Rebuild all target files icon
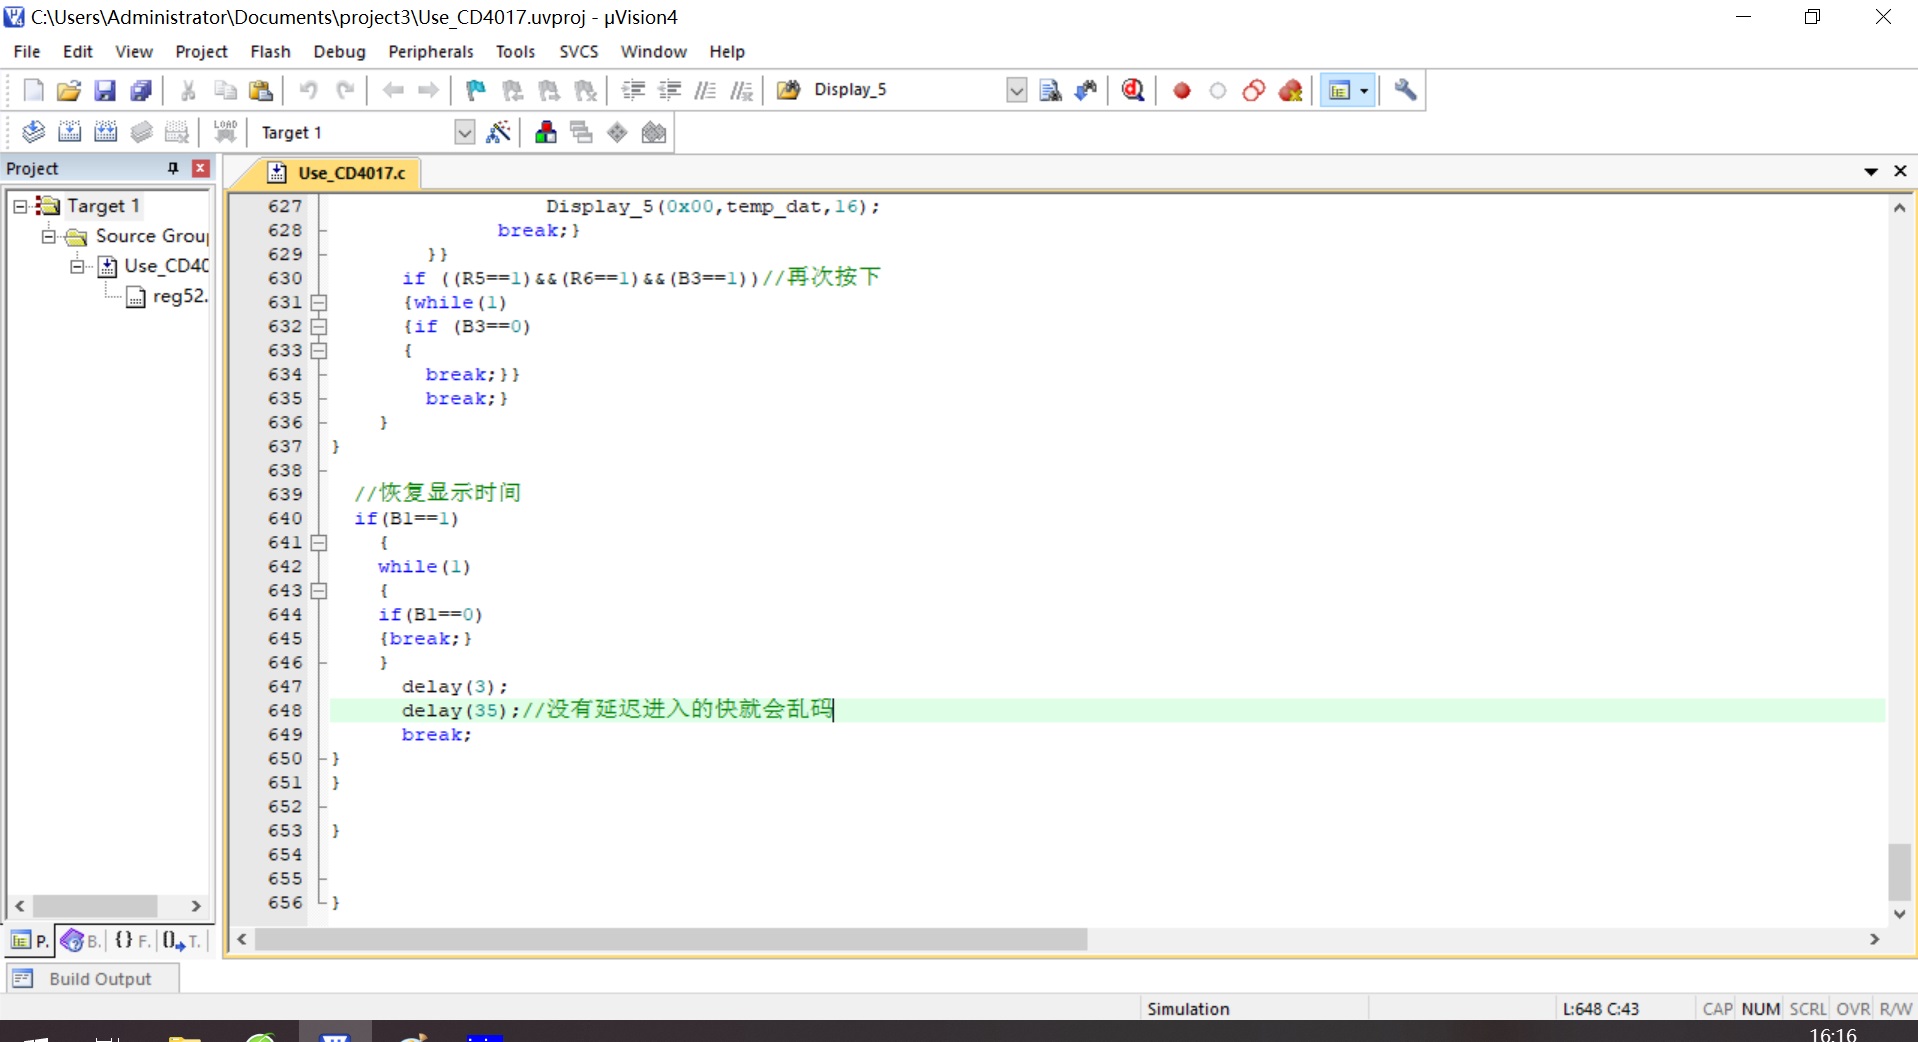 [x=105, y=132]
